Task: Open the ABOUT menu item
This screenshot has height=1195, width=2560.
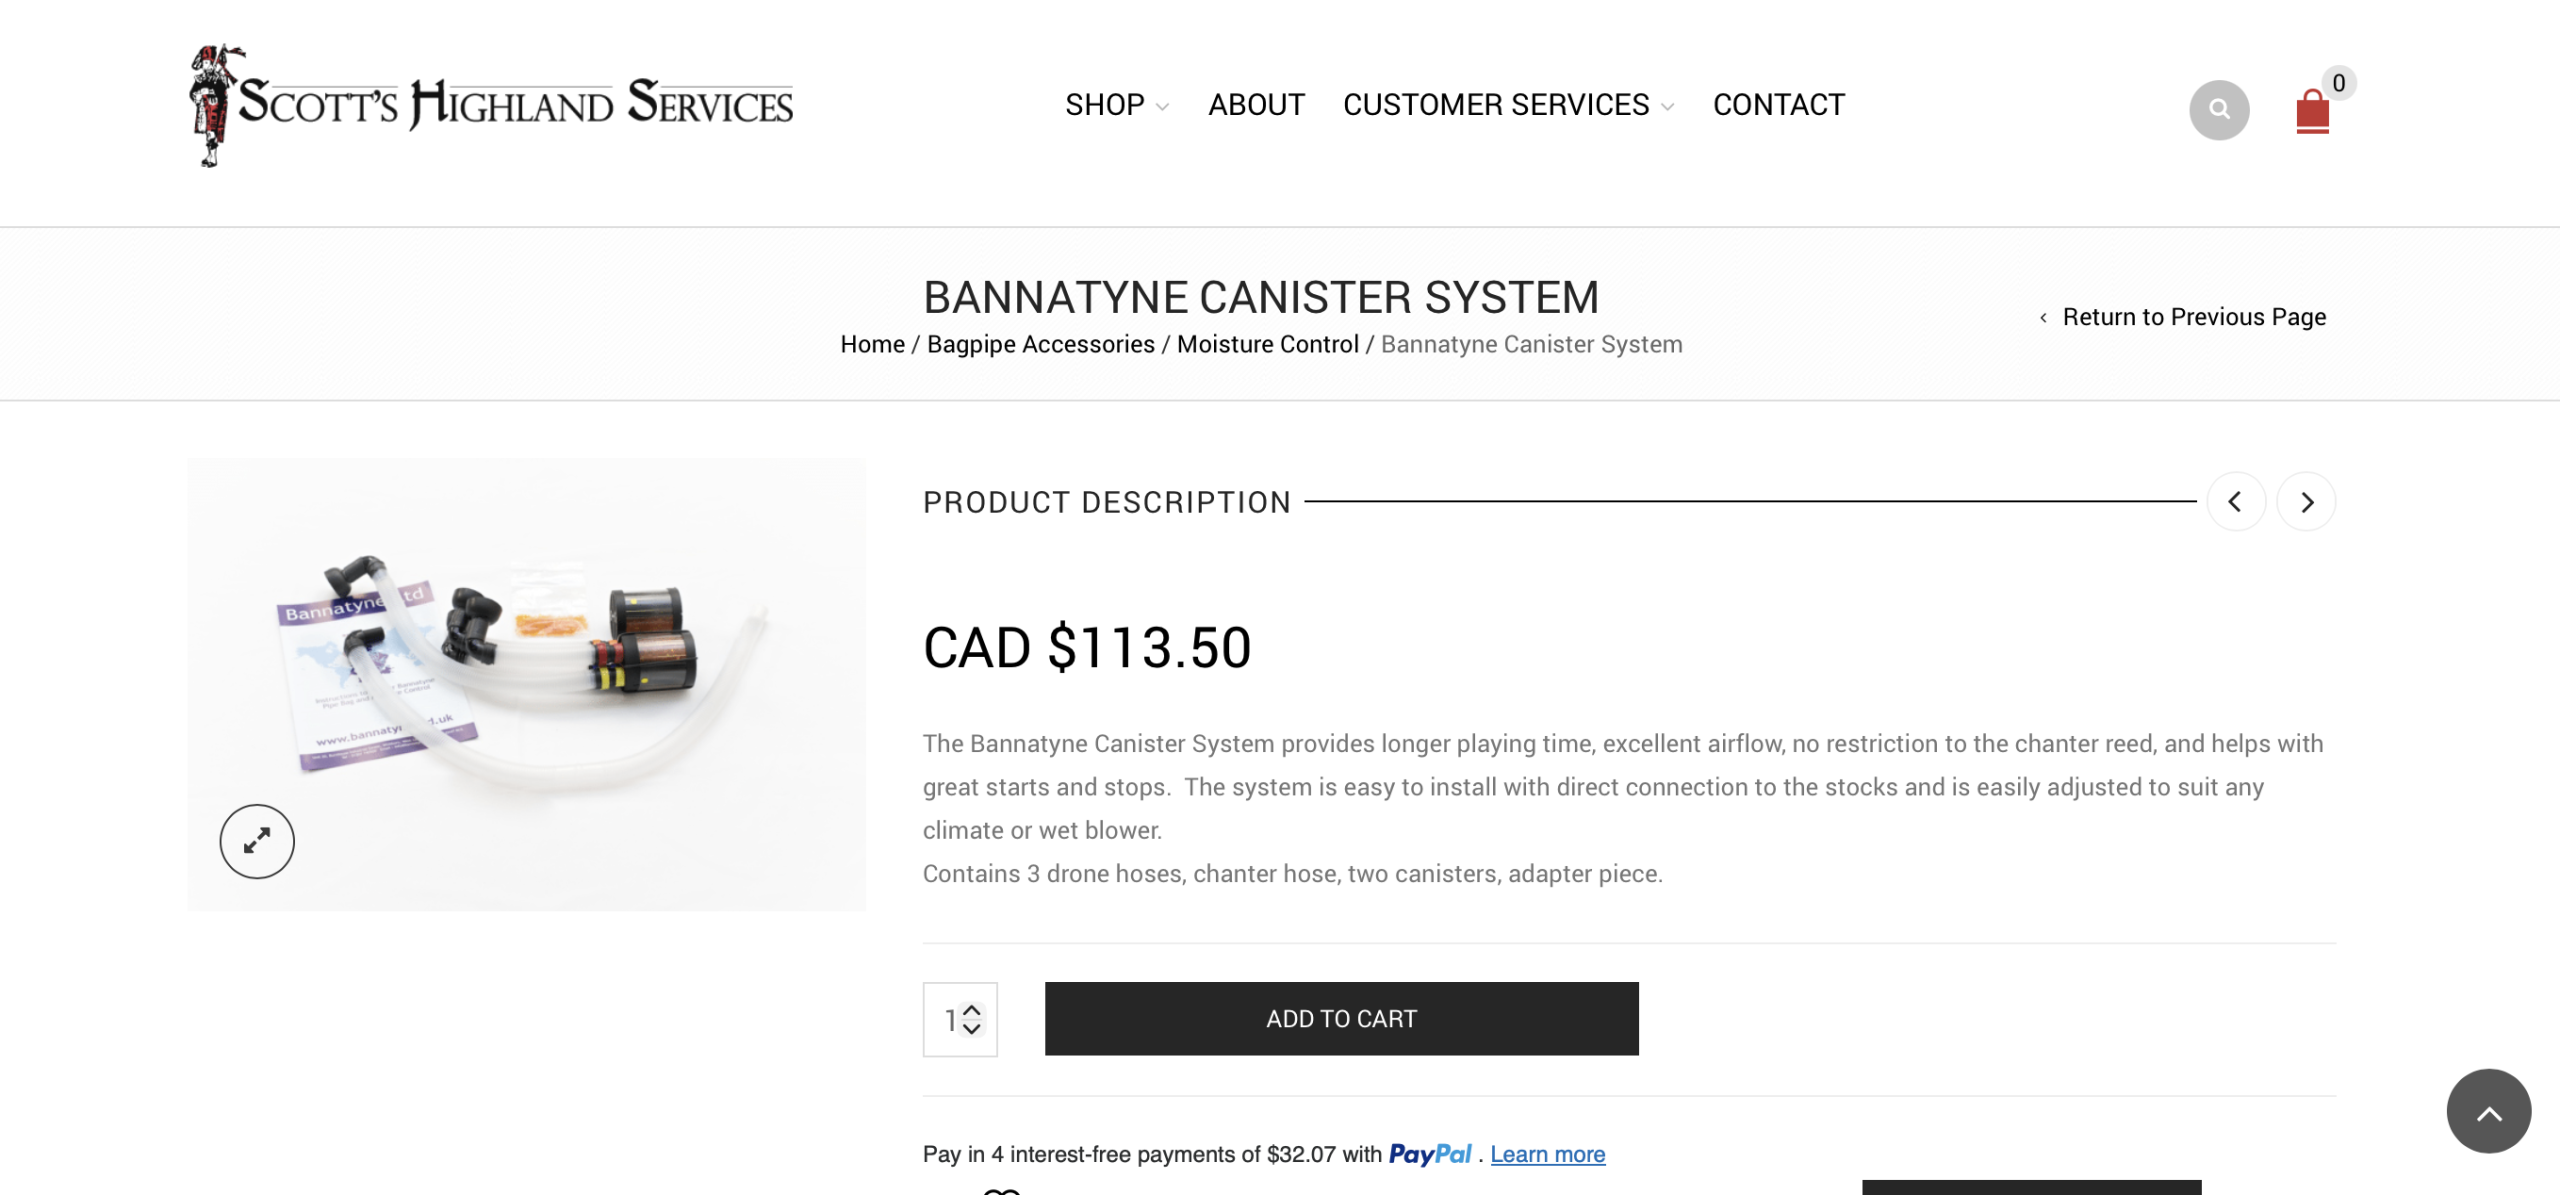Action: pyautogui.click(x=1256, y=105)
